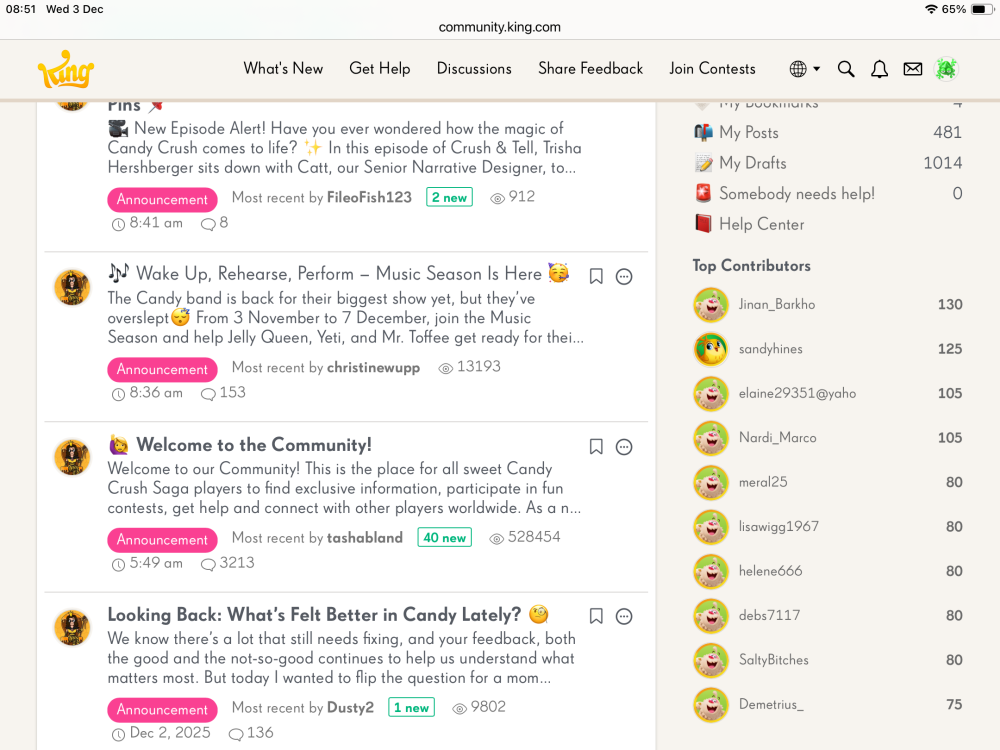Screen dimensions: 1000x750
Task: Open lisawigg1967 avatar in Top Contributors
Action: point(710,527)
